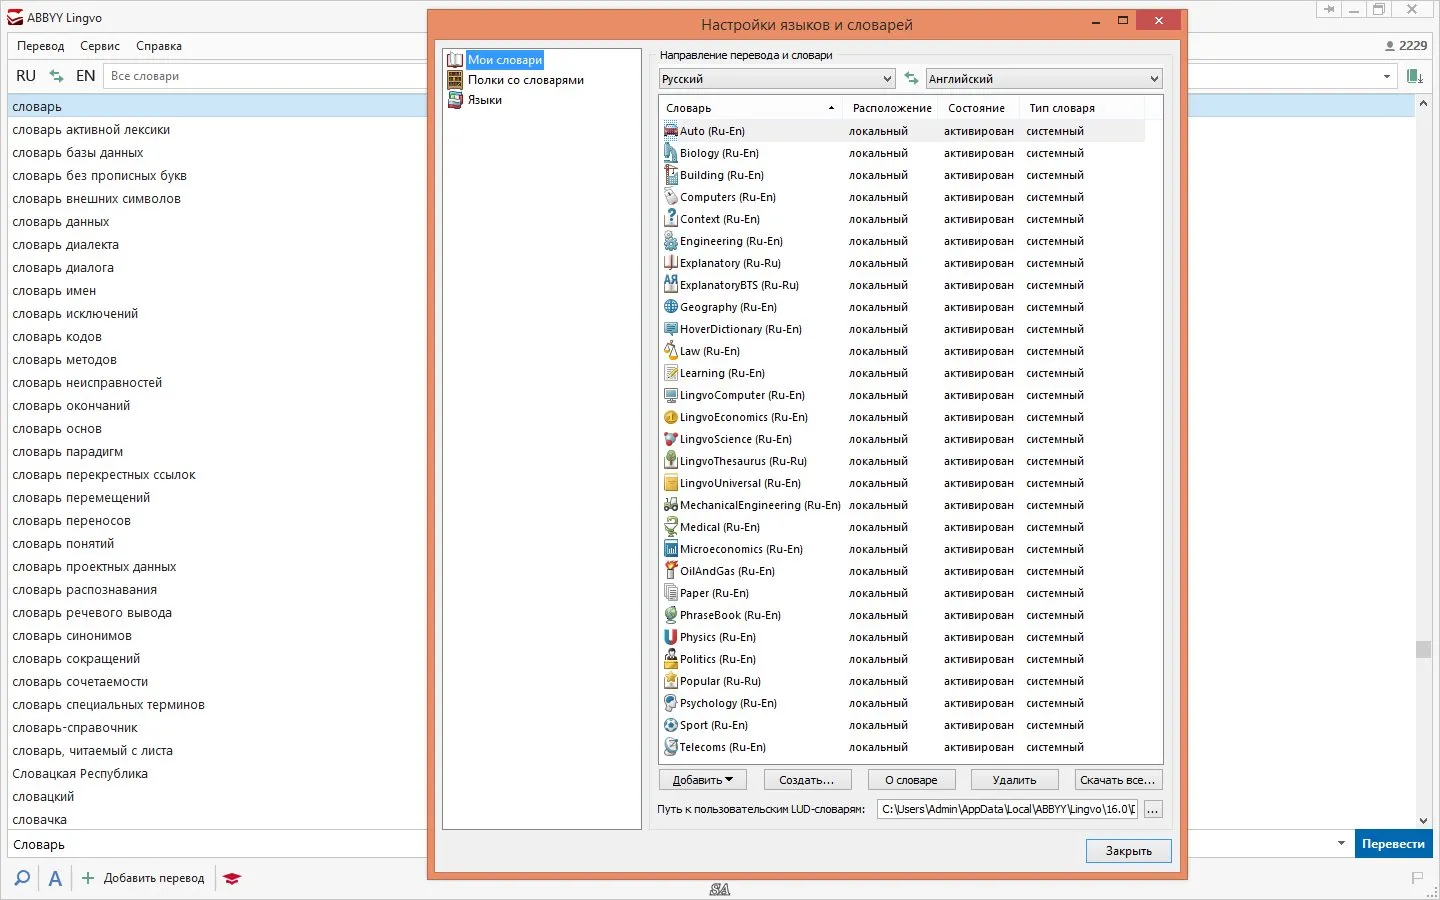Select Полки со словарями in the tree
Screen dimensions: 1440x900
[x=526, y=80]
